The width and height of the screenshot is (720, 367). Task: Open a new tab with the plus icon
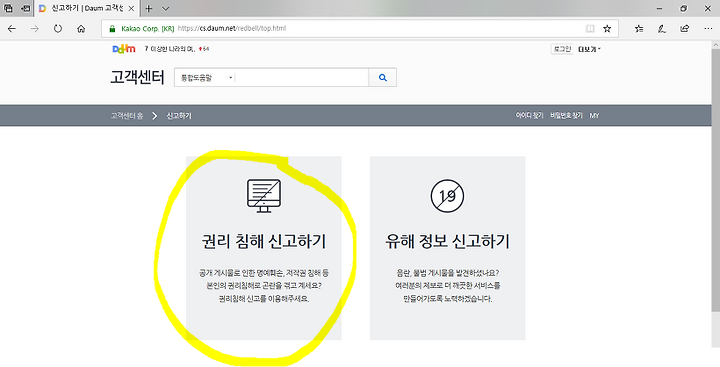149,8
